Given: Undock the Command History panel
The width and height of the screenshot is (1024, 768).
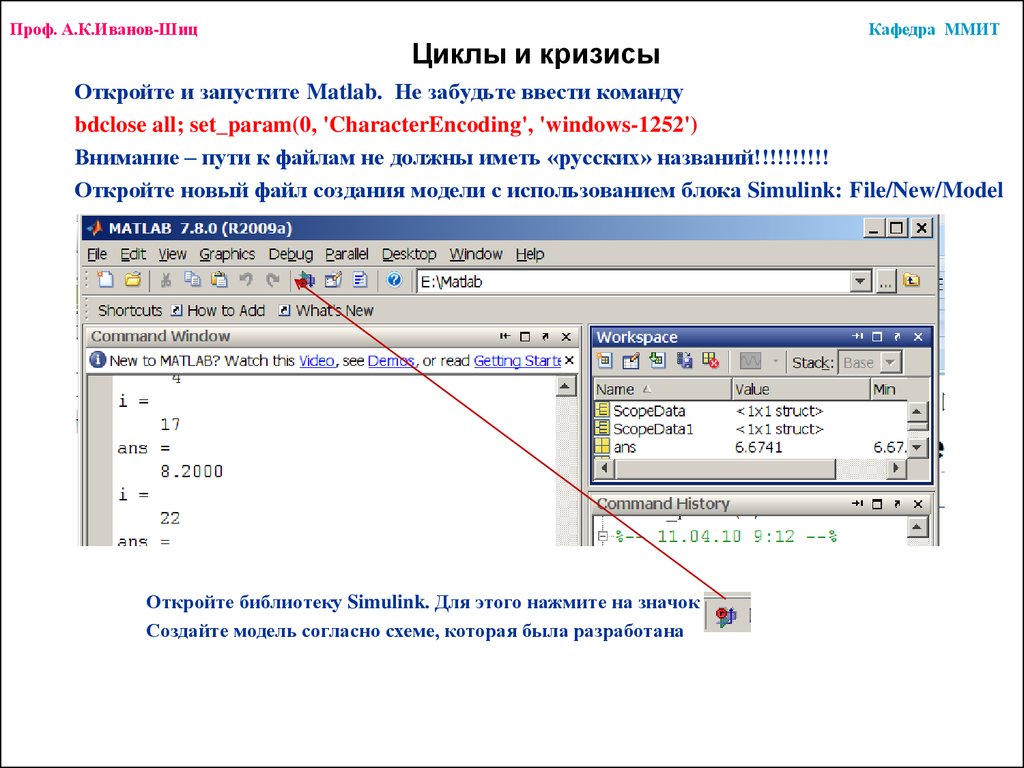Looking at the screenshot, I should [x=897, y=504].
